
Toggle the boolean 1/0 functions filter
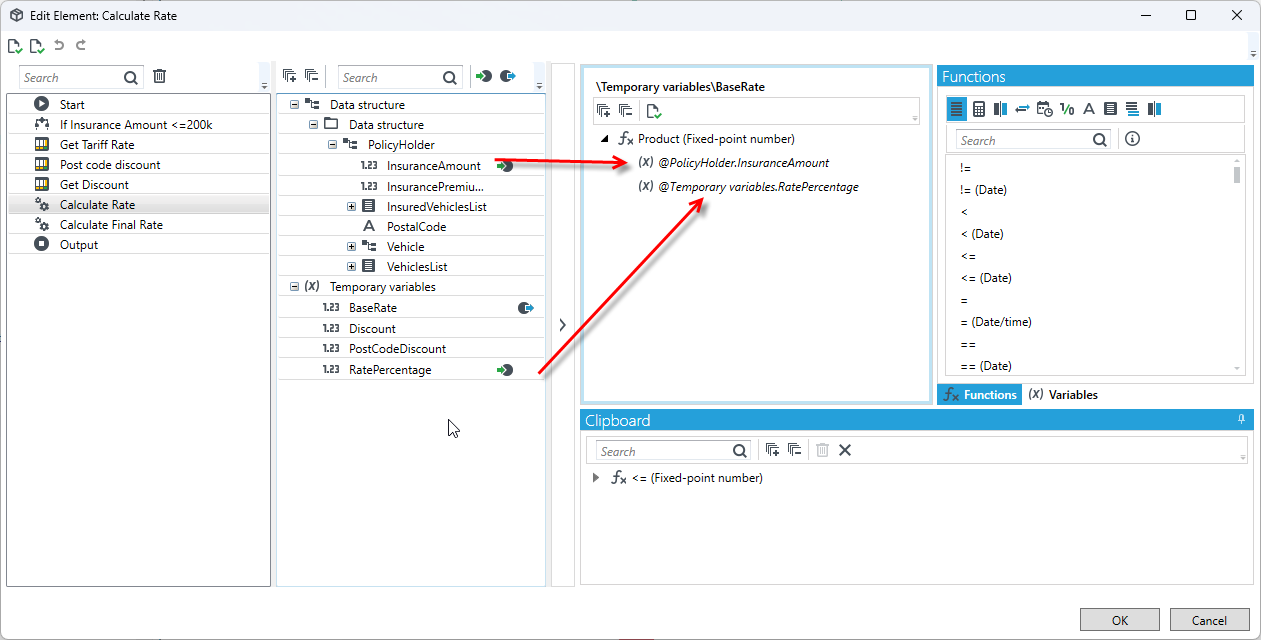(1067, 109)
